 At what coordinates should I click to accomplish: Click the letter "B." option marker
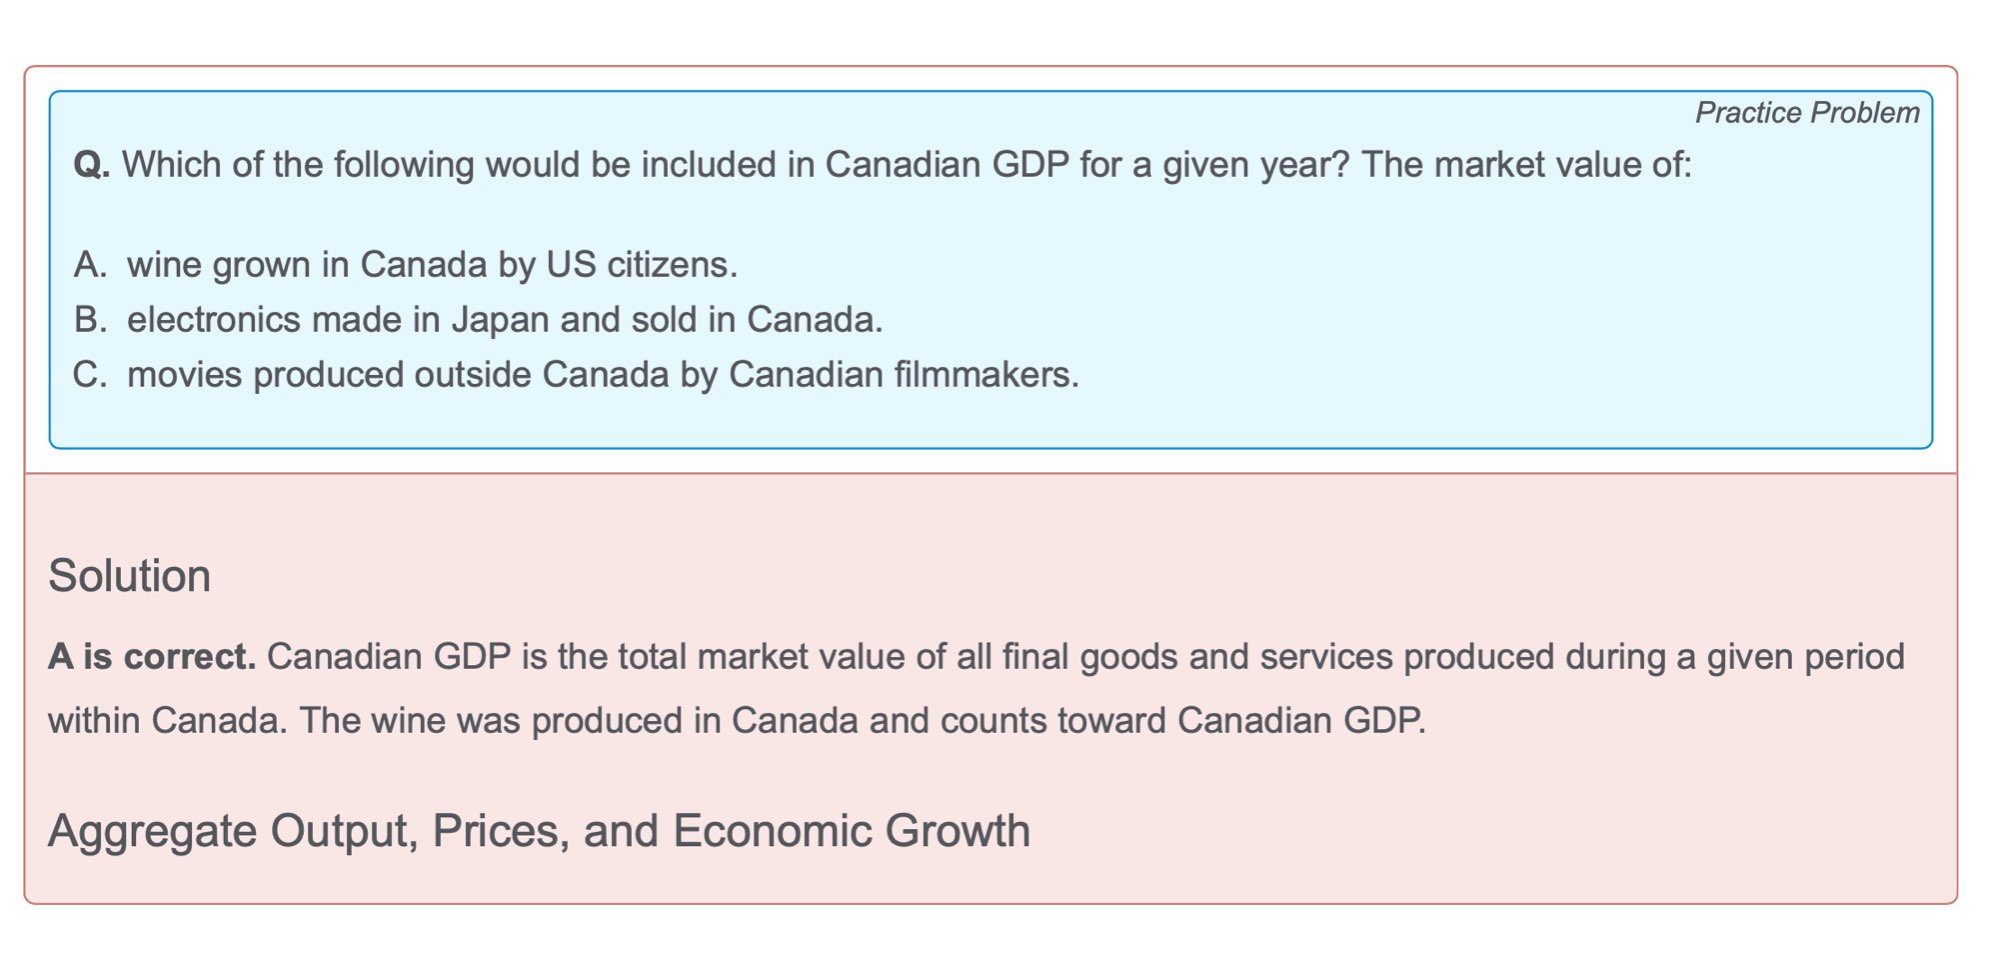tap(90, 320)
